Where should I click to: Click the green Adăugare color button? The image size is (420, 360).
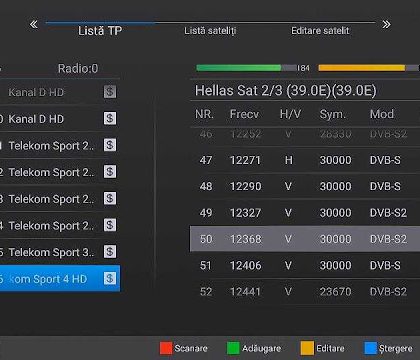(233, 348)
